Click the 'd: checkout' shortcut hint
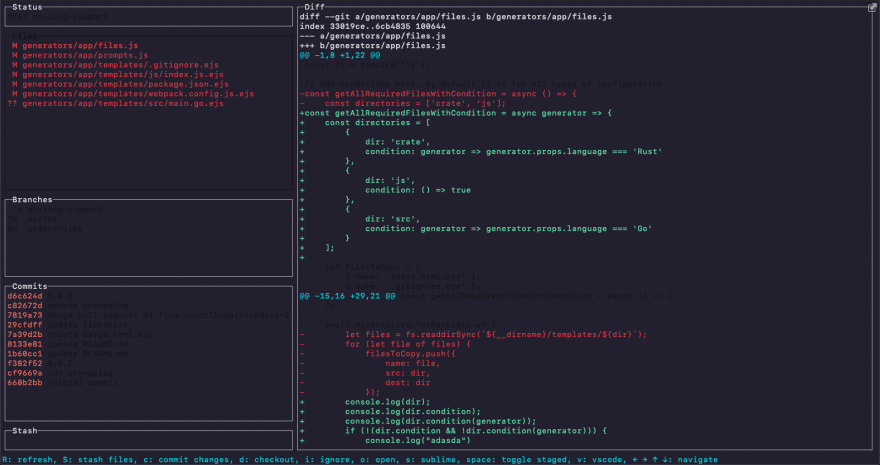The width and height of the screenshot is (880, 465). 268,459
